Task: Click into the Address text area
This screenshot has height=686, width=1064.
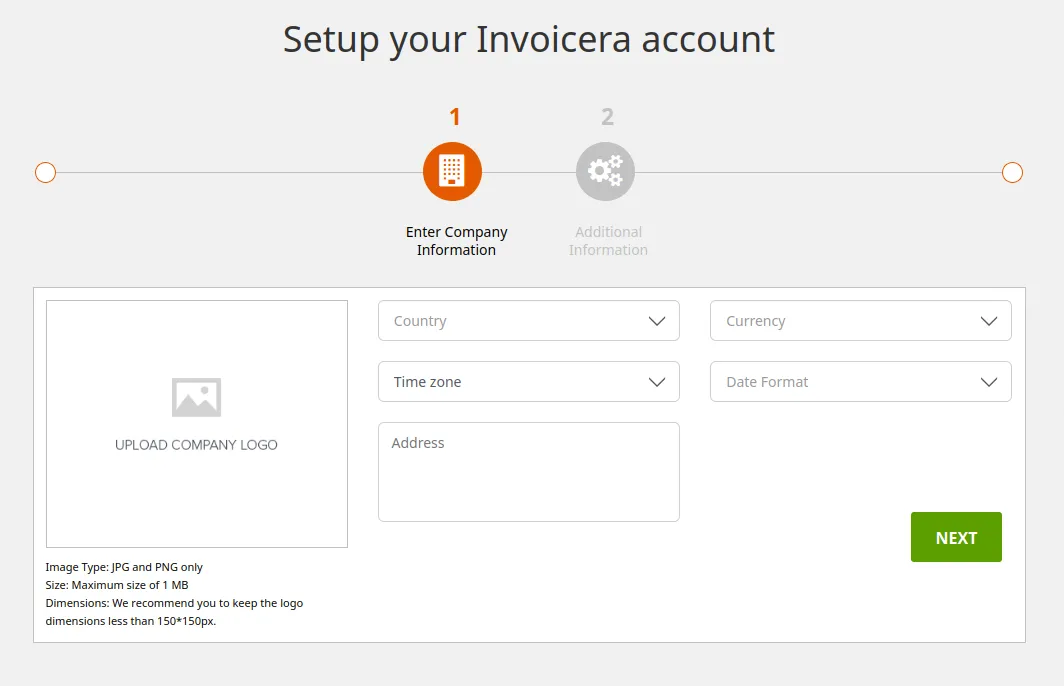Action: [x=529, y=472]
